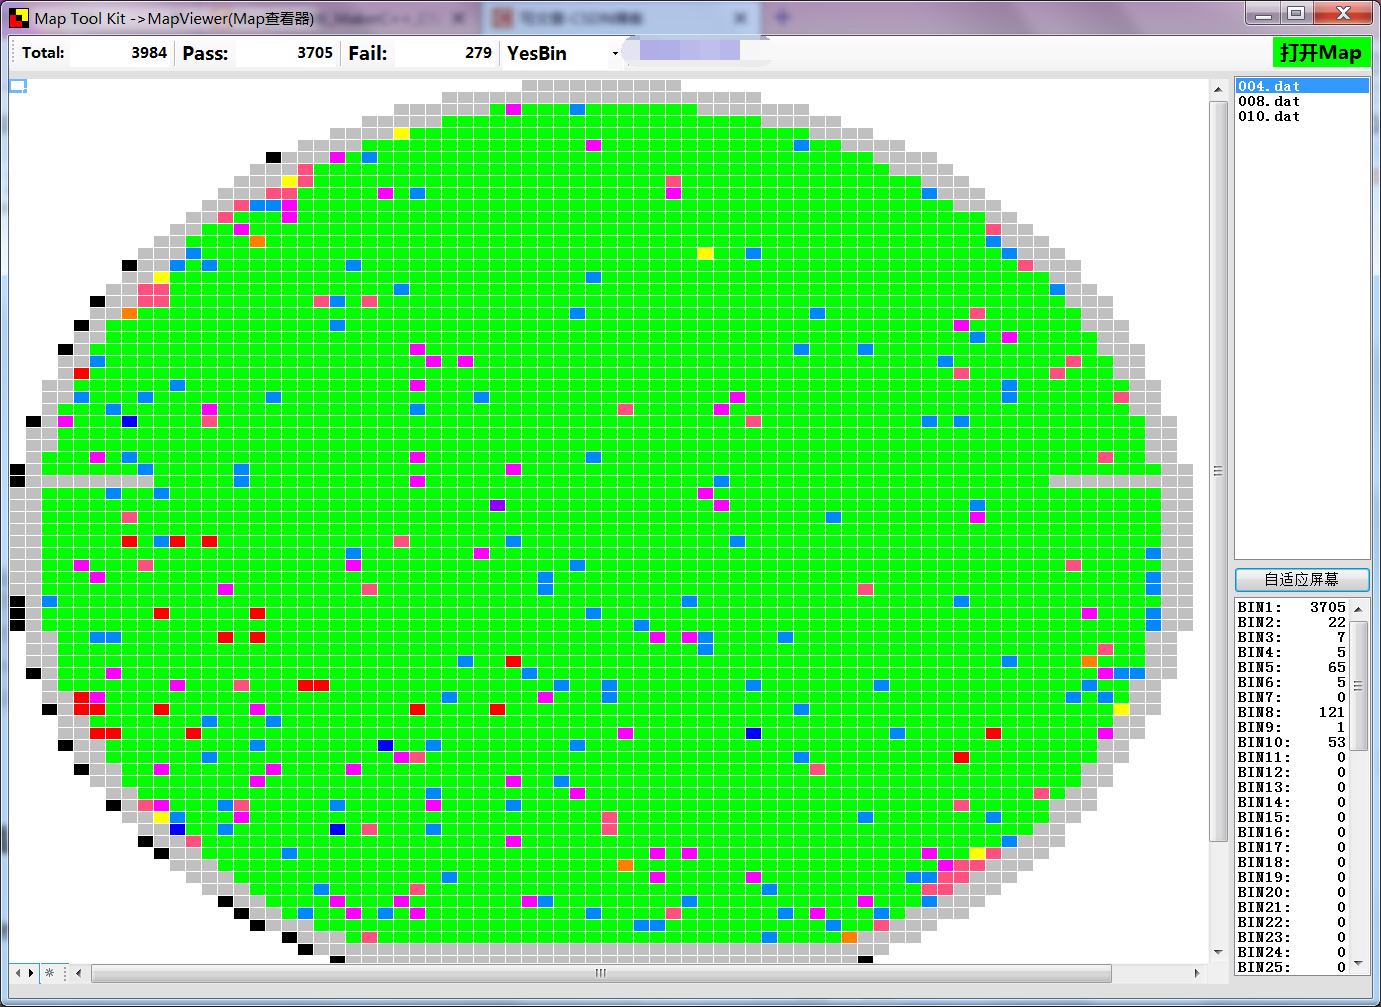Select the BIN10: 53 row
The image size is (1381, 1007).
[x=1292, y=742]
